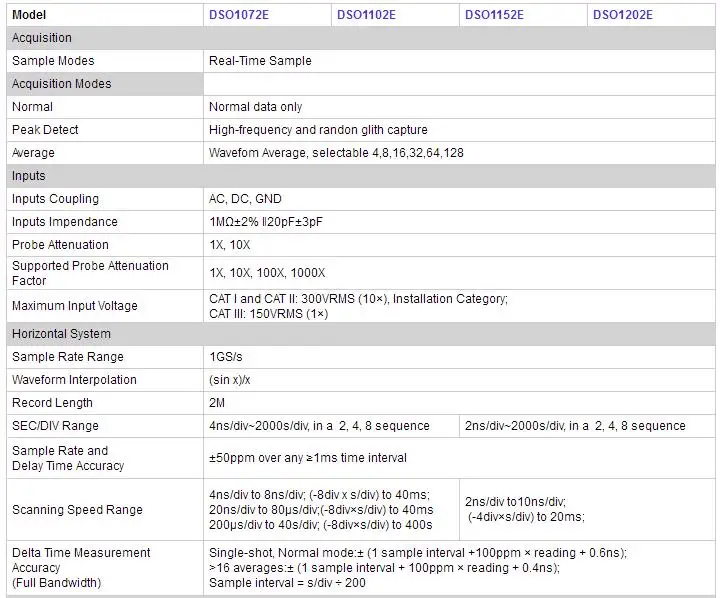Click the '4ns/div~2000s/div' range cell
The height and width of the screenshot is (598, 720).
point(332,426)
